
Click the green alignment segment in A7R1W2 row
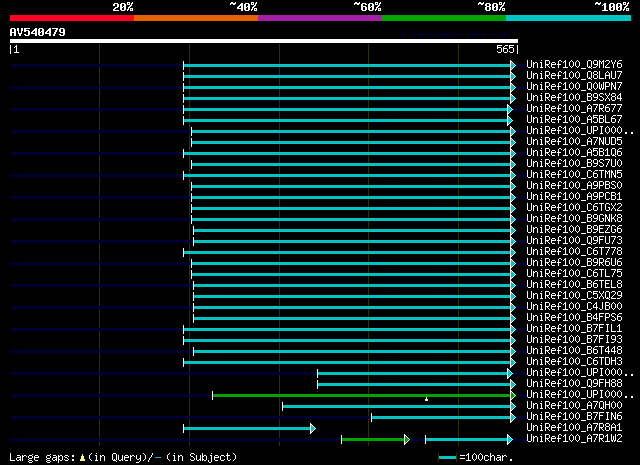376,439
